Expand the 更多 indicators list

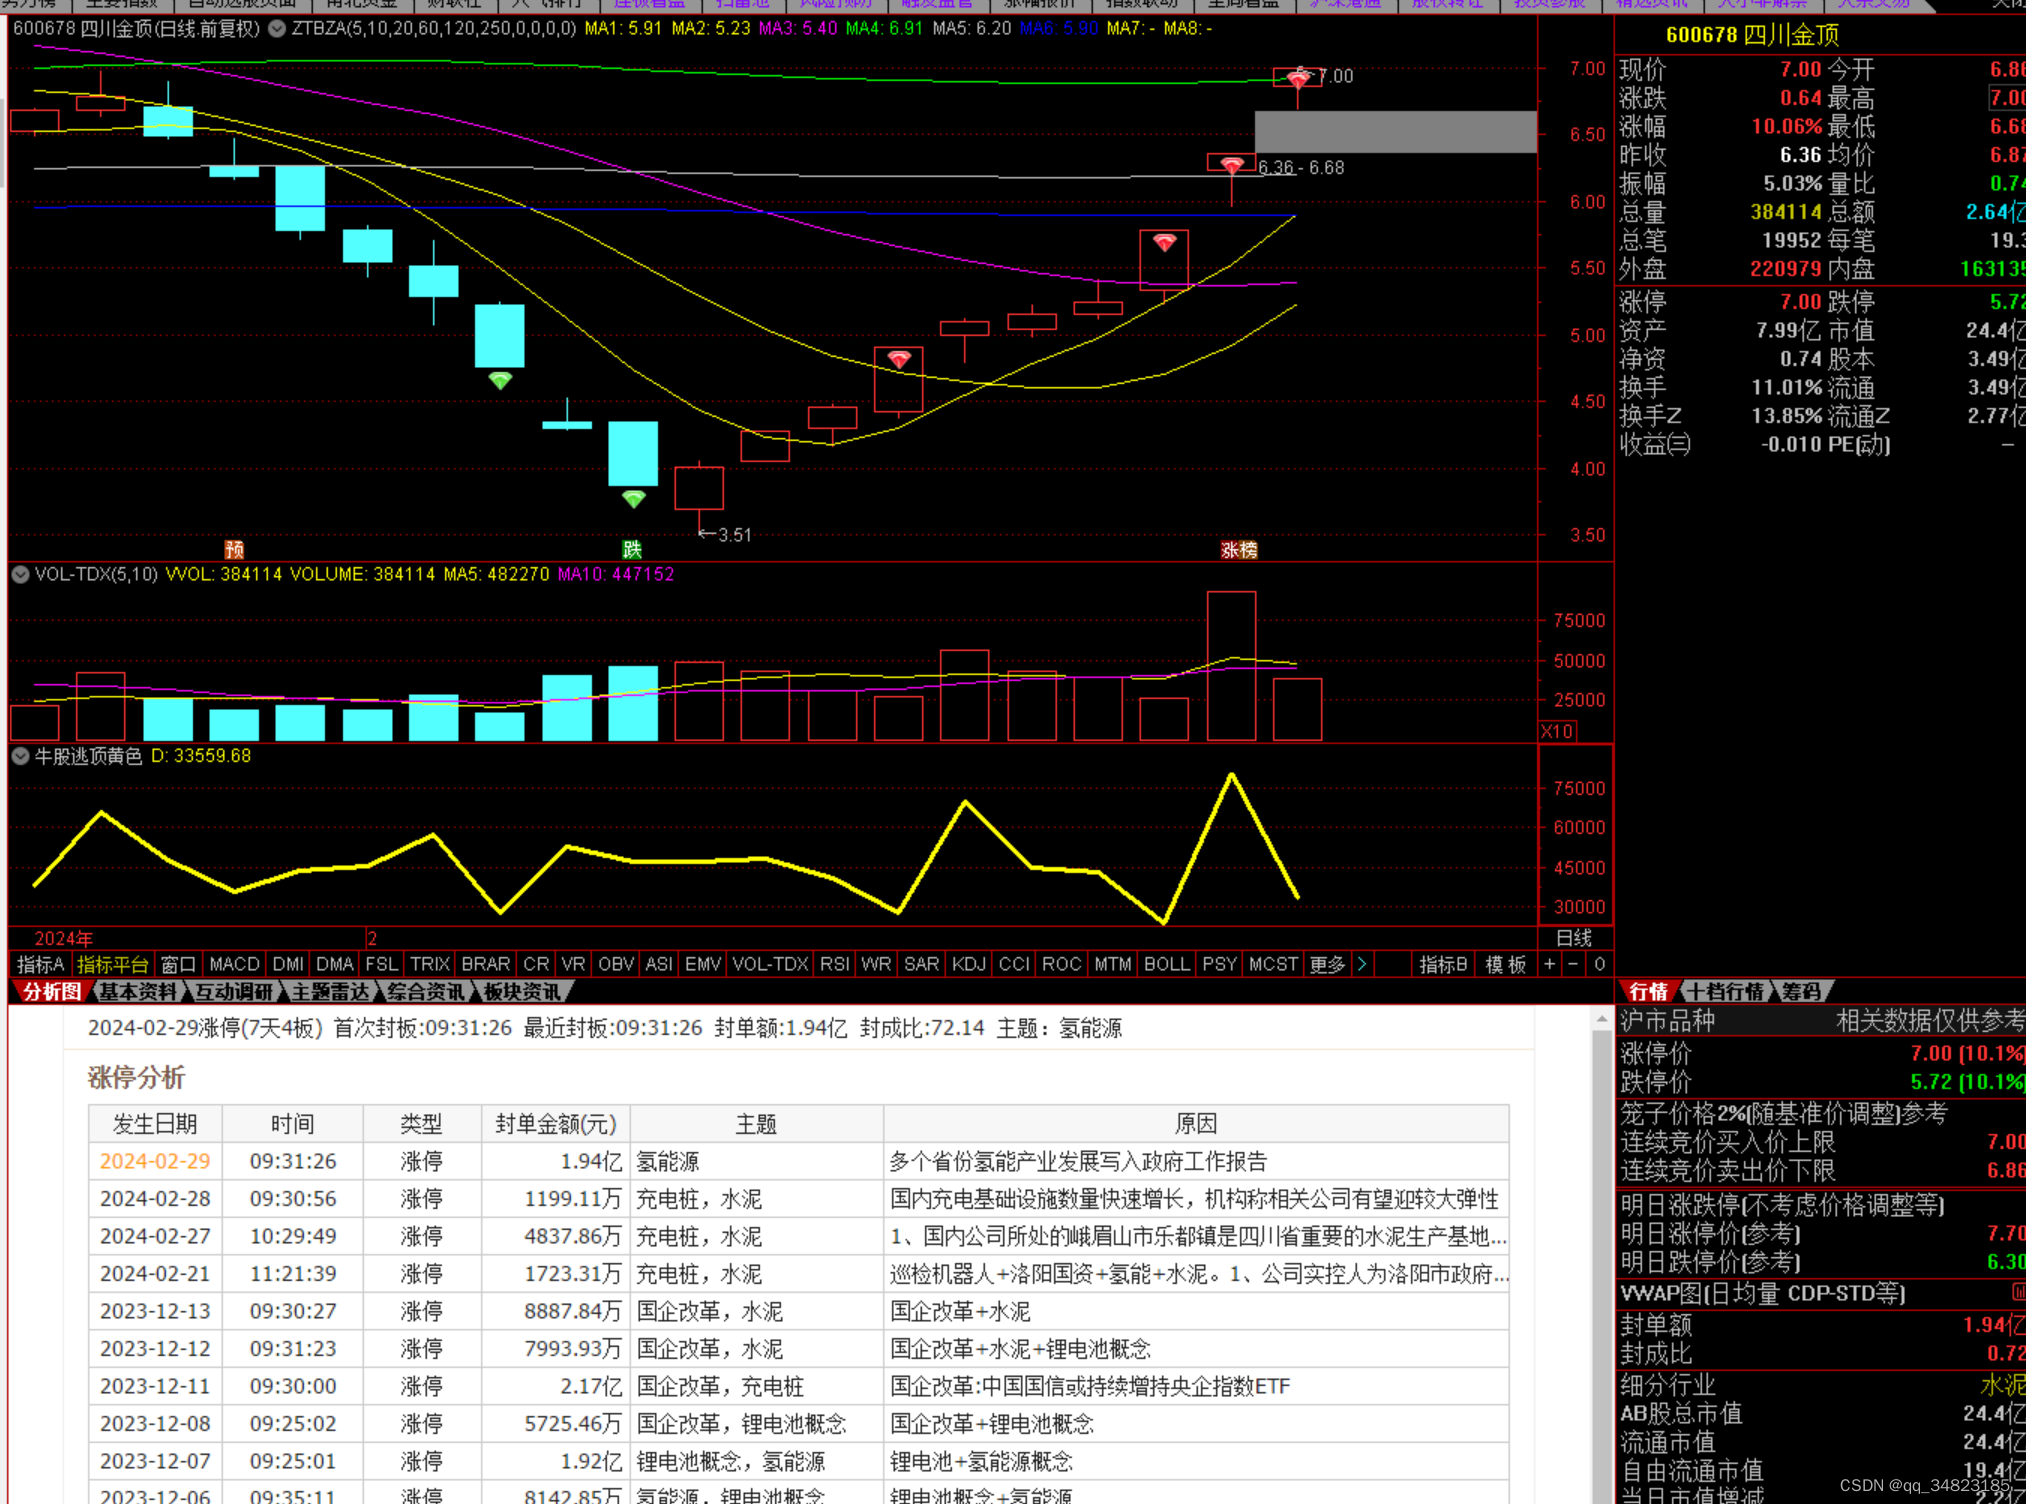pos(1327,964)
